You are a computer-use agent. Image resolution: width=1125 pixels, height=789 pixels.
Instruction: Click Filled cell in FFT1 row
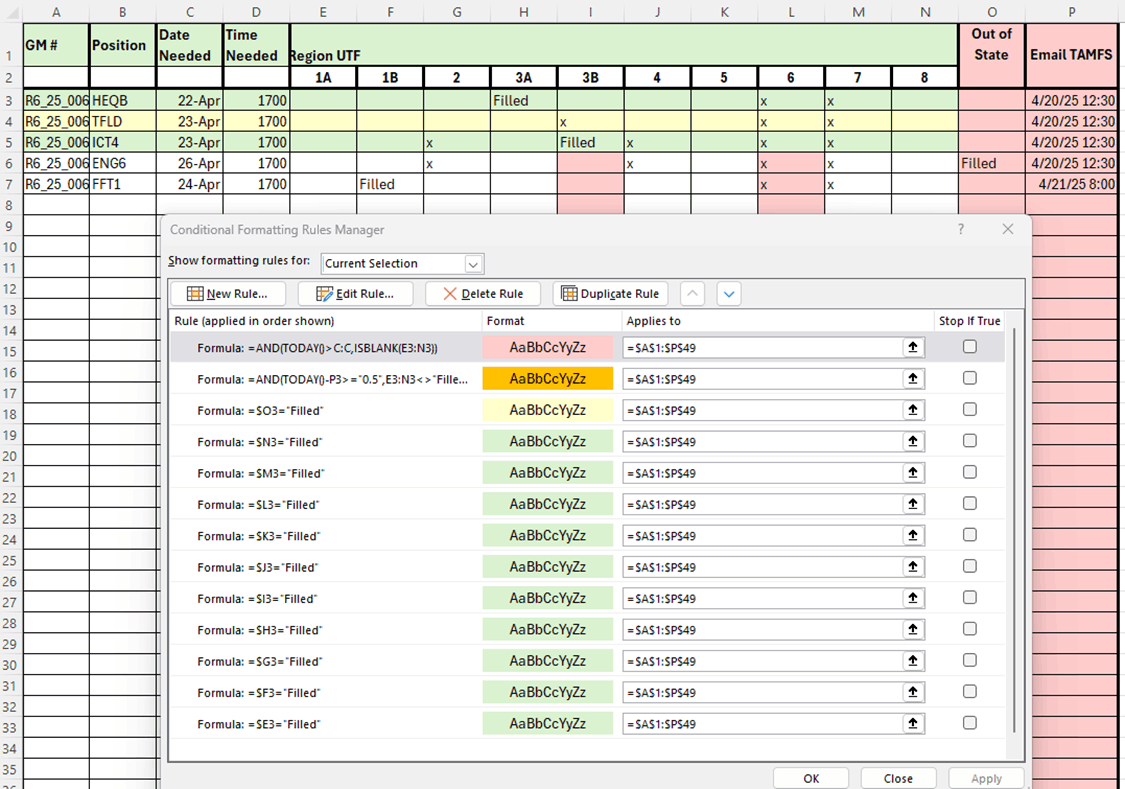[x=390, y=184]
